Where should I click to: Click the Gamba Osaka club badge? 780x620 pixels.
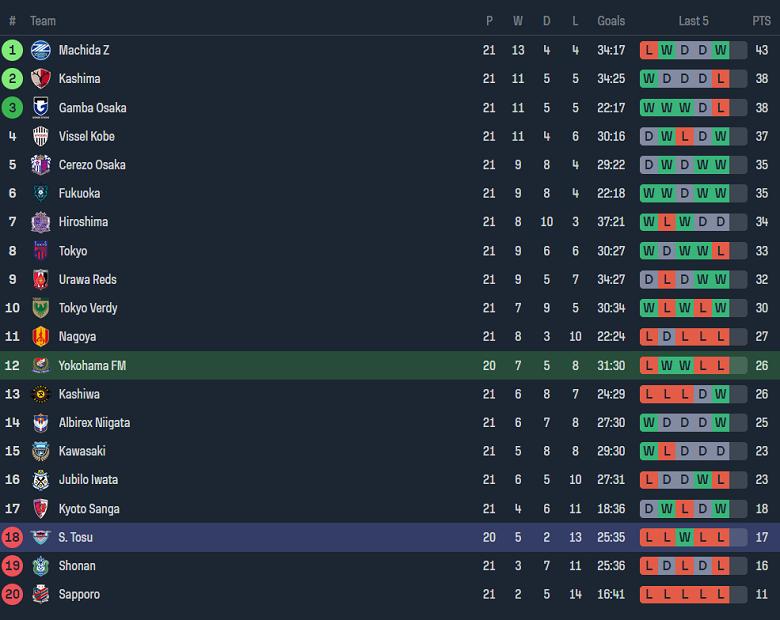click(x=40, y=107)
